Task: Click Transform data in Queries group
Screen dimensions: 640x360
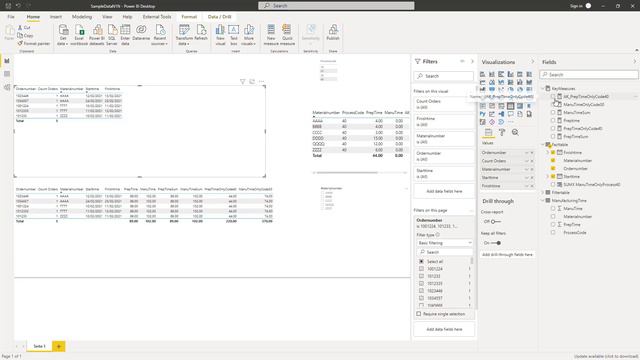Action: coord(184,35)
